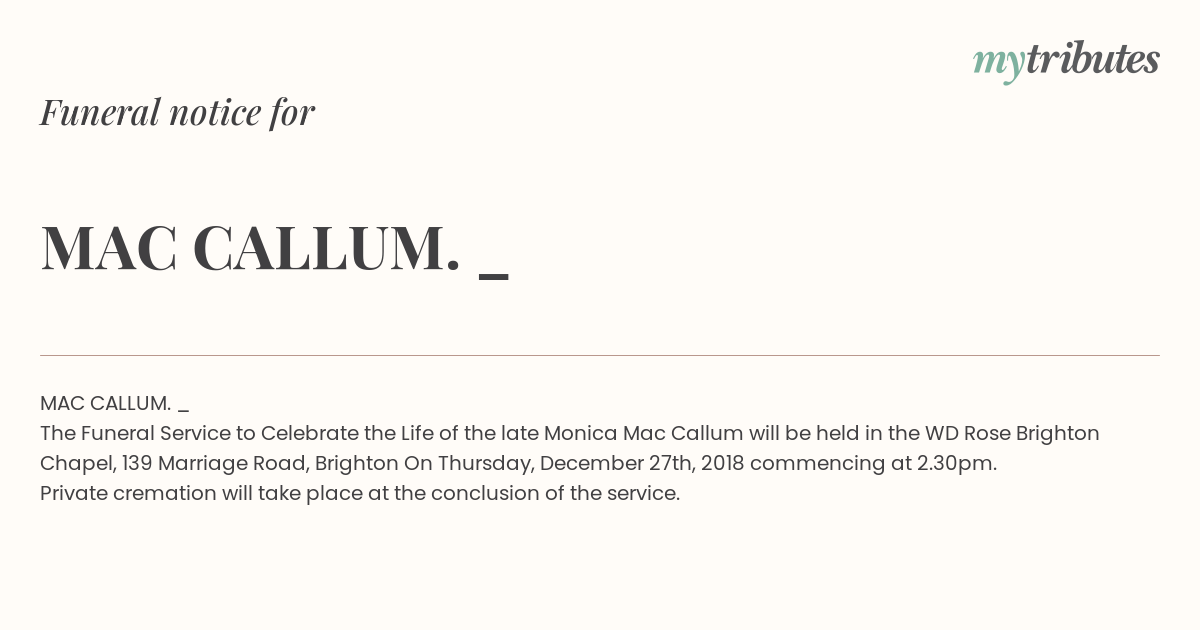The image size is (1200, 630).
Task: Click the 'Funeral notice for' heading
Action: point(177,112)
